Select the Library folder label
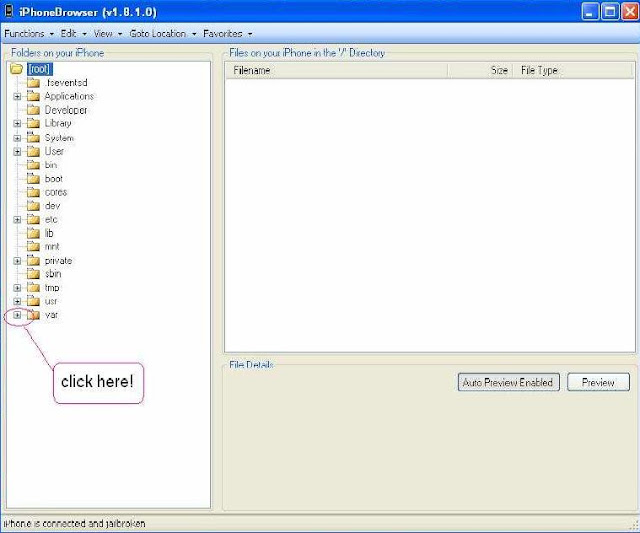The image size is (640, 533). coord(58,123)
